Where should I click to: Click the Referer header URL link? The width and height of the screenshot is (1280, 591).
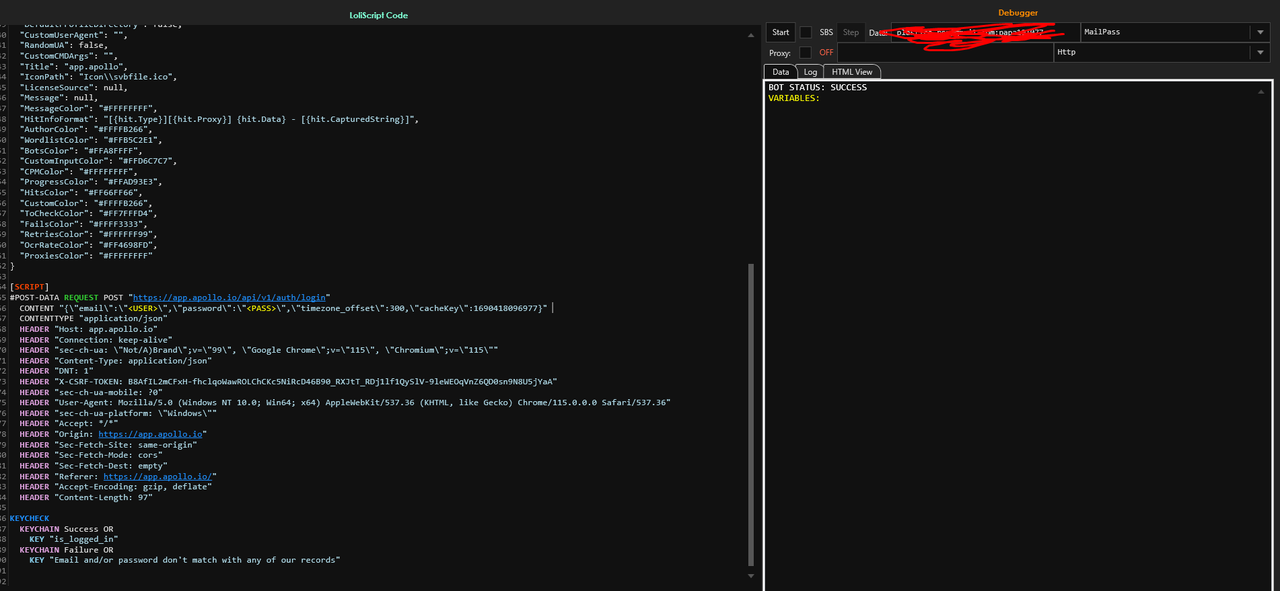tap(159, 477)
